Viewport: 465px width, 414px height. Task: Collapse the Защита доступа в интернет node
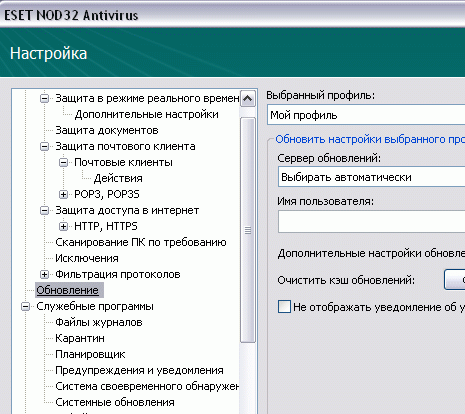[x=44, y=210]
